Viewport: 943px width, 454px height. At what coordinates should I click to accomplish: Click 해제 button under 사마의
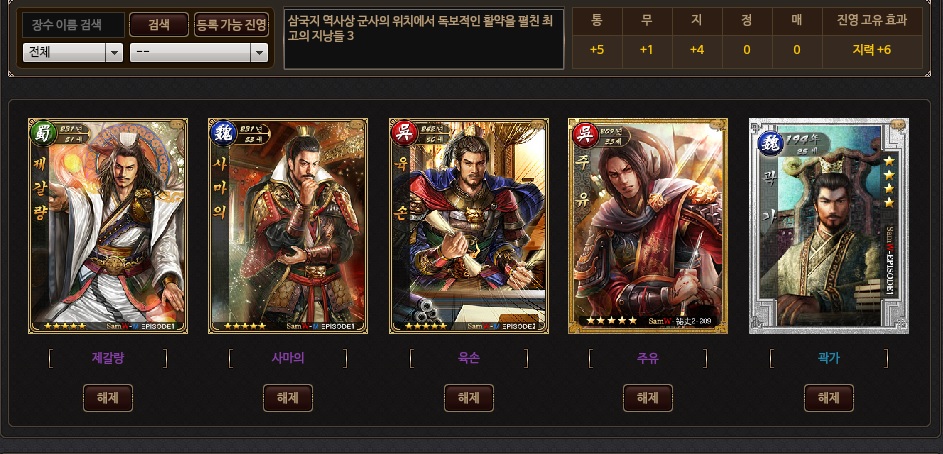coord(288,398)
